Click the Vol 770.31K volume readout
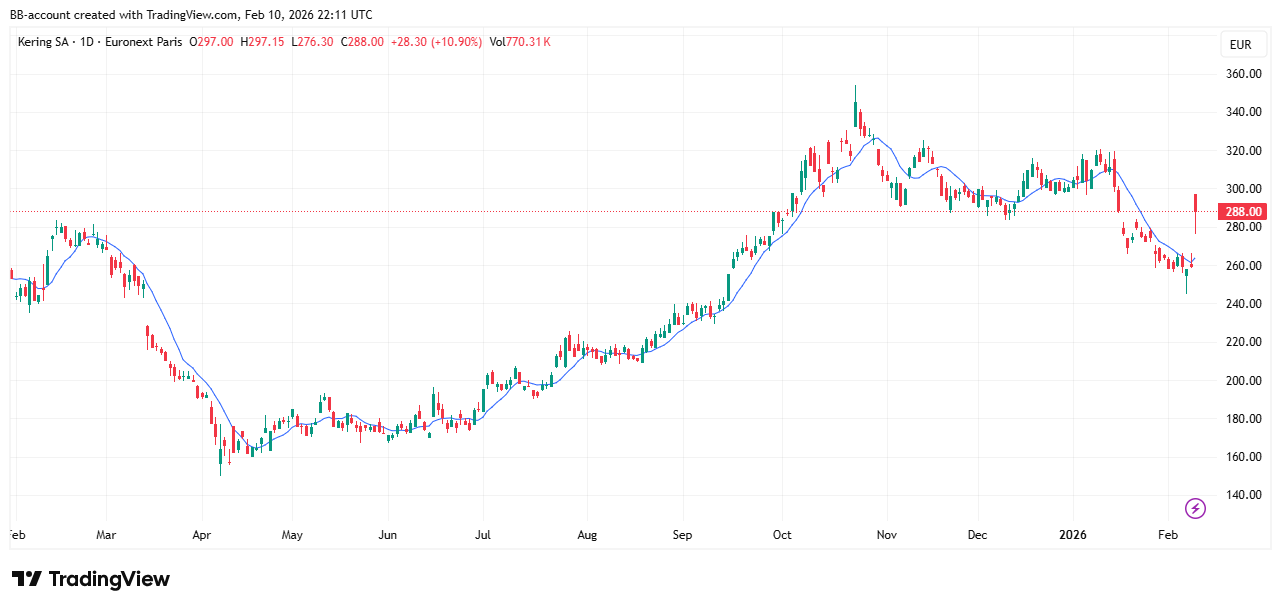The height and width of the screenshot is (609, 1281). tap(520, 42)
